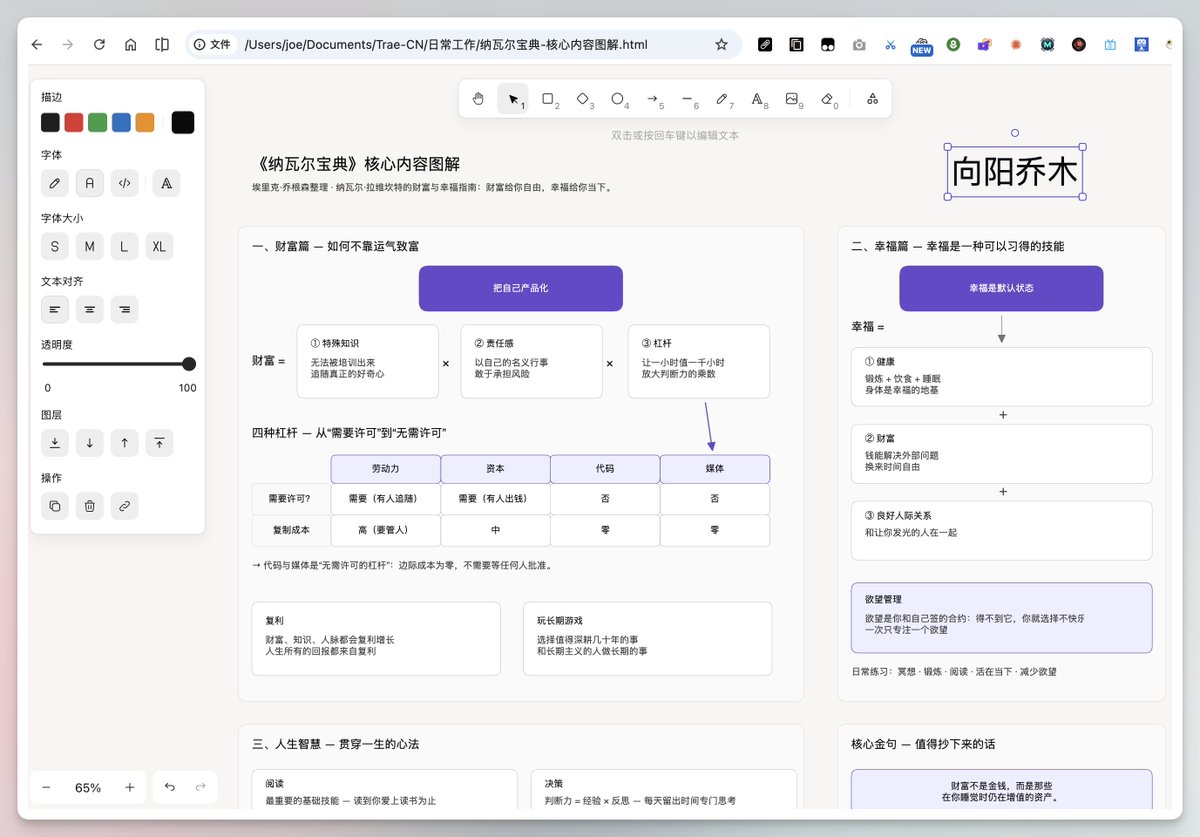Open the current stroke color picker
The height and width of the screenshot is (837, 1200).
click(x=183, y=122)
